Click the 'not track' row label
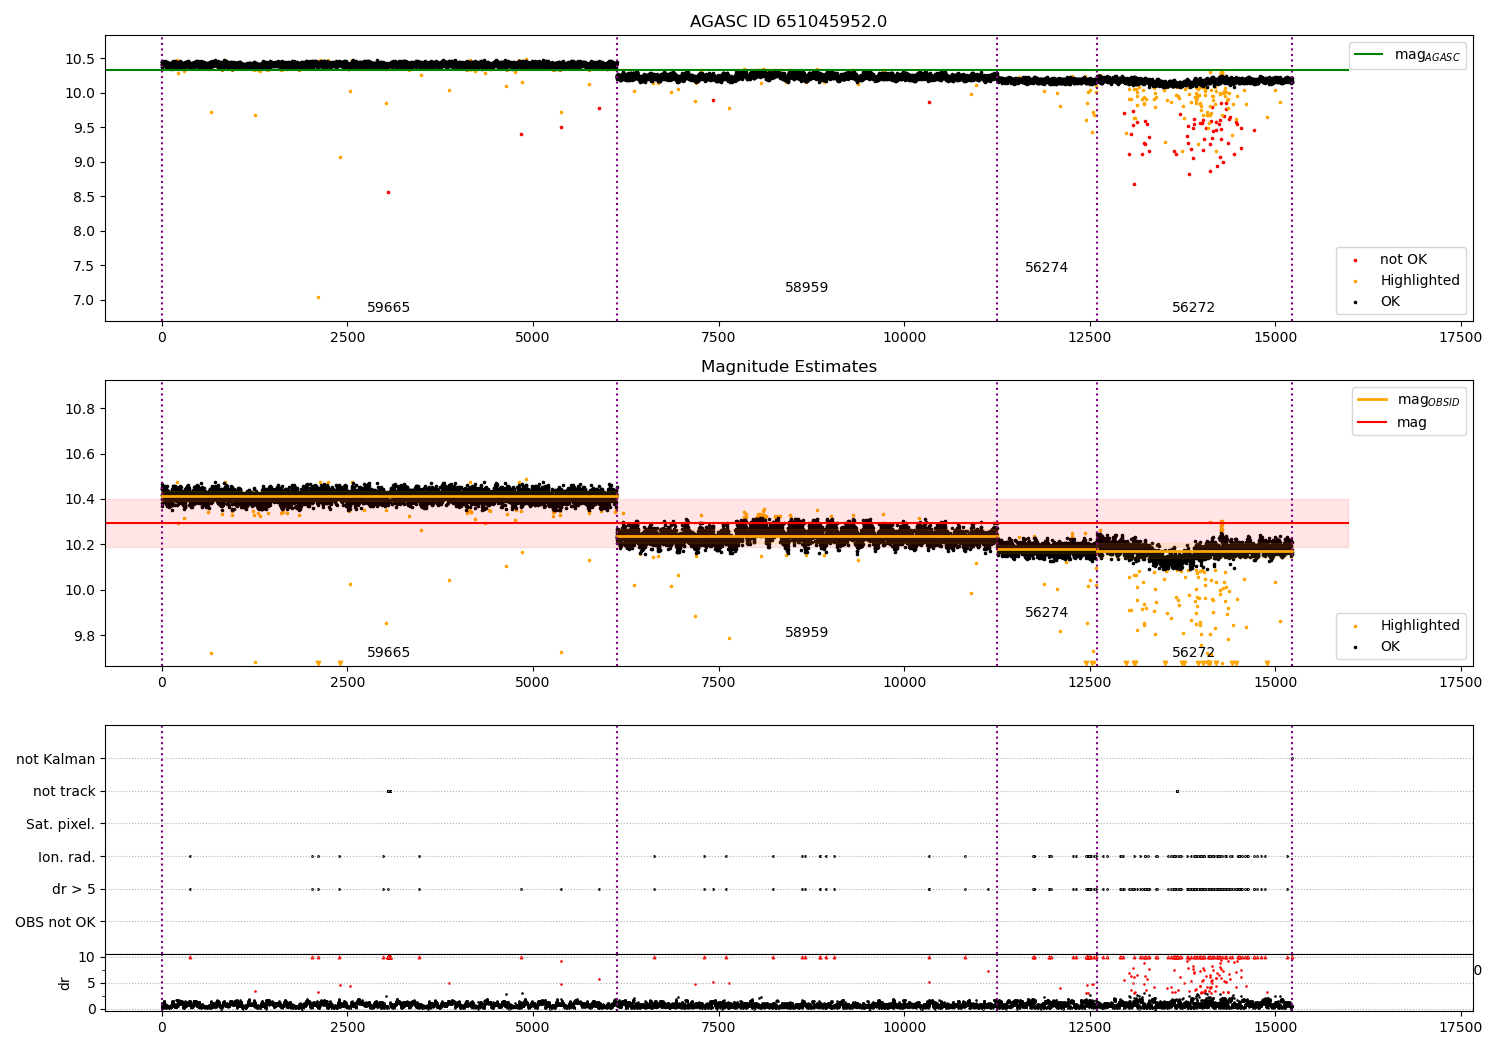 [x=64, y=791]
